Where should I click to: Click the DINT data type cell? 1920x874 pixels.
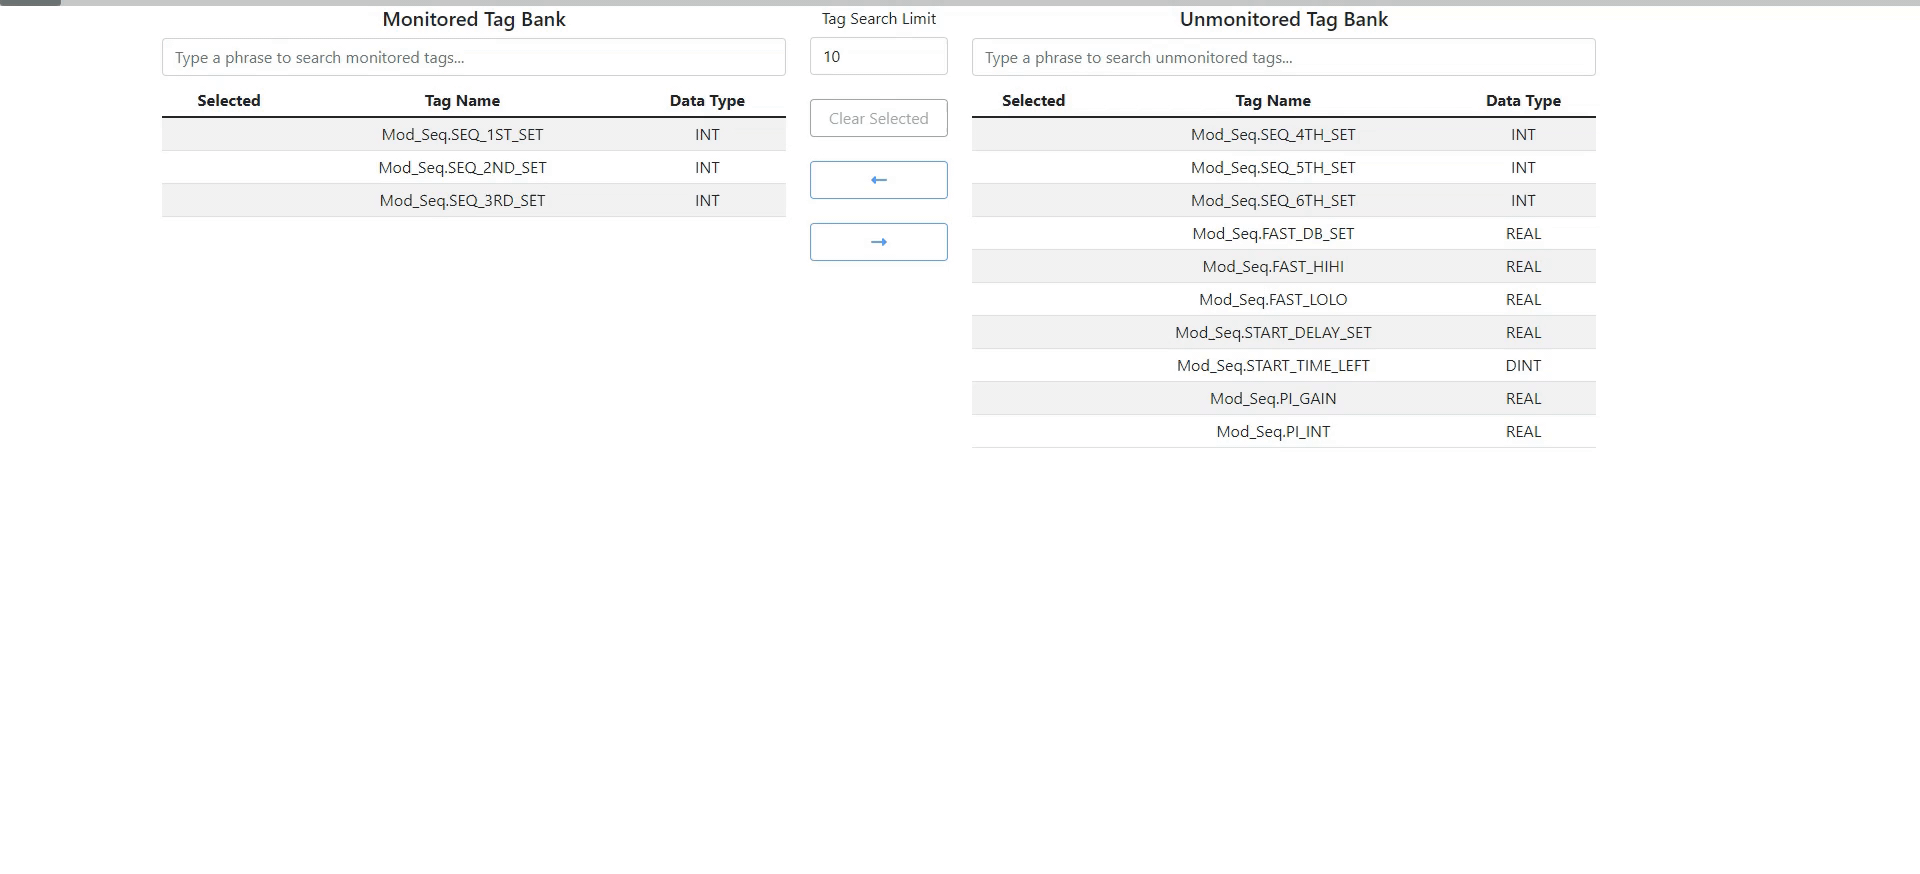pyautogui.click(x=1523, y=365)
